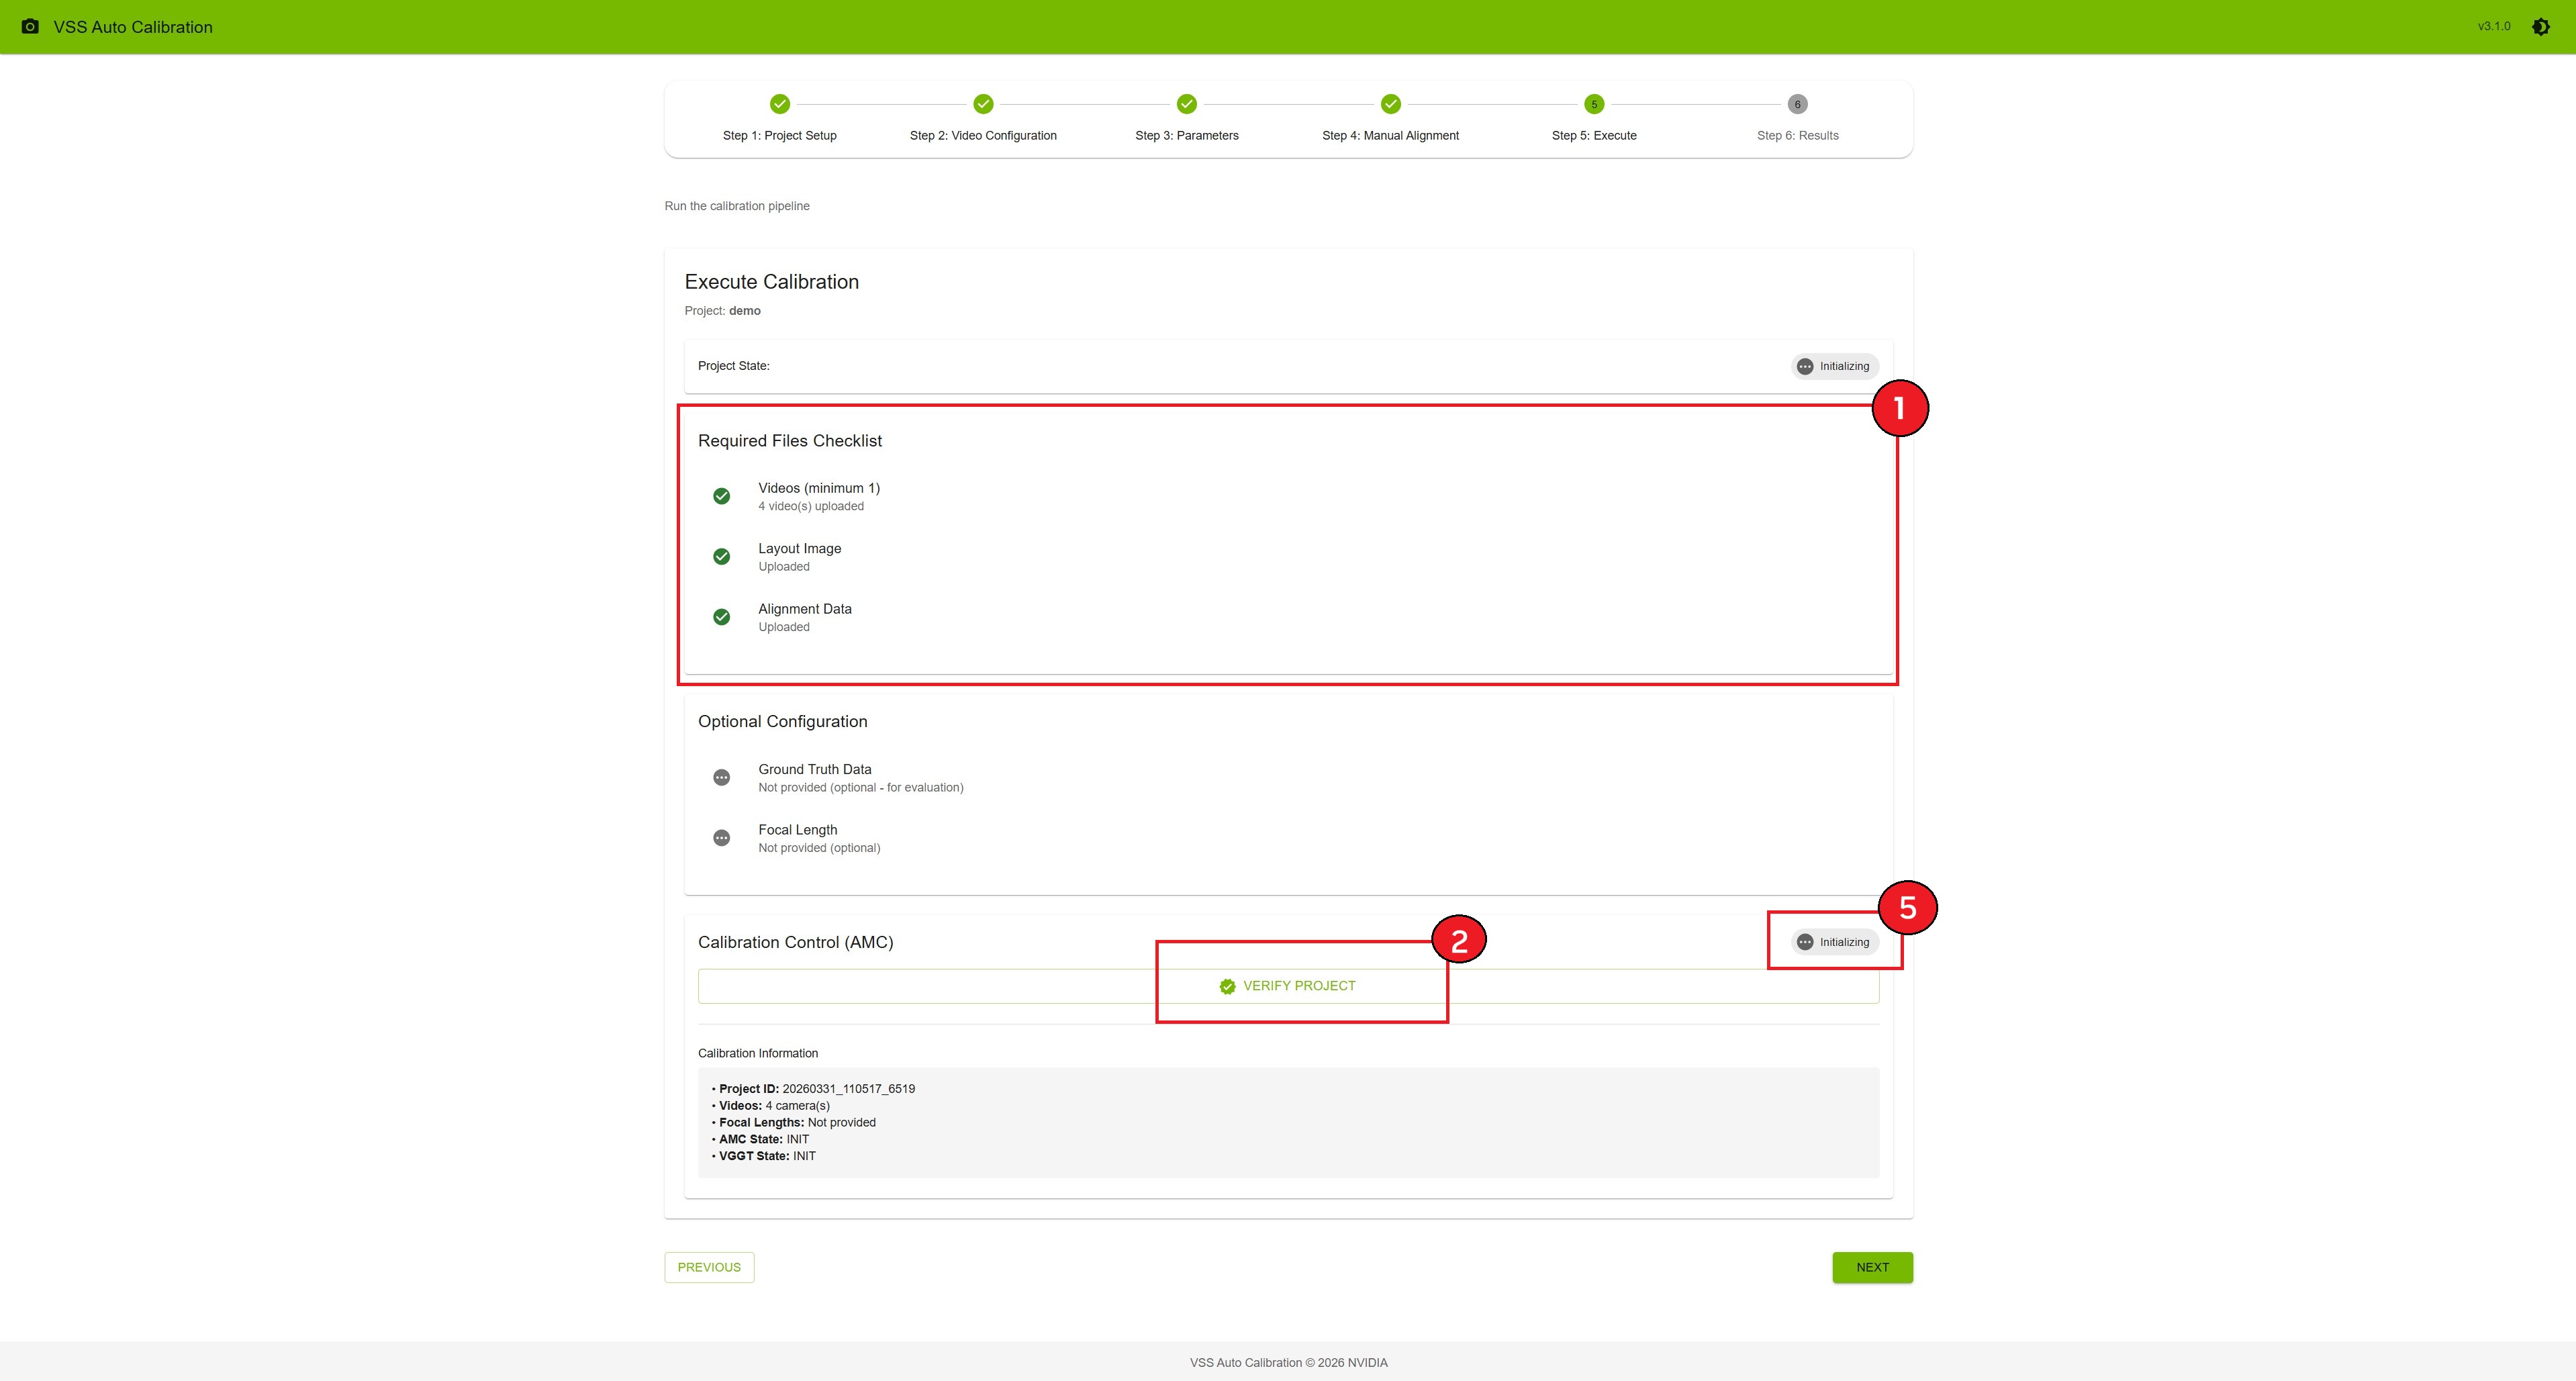2576x1381 pixels.
Task: Select the Step 6: Results label
Action: [1797, 136]
